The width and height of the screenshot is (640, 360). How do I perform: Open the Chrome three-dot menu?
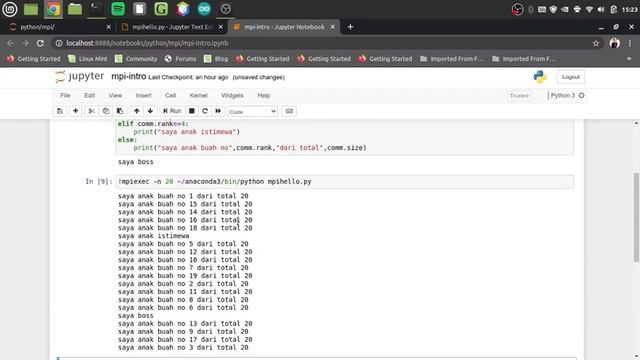(x=630, y=43)
